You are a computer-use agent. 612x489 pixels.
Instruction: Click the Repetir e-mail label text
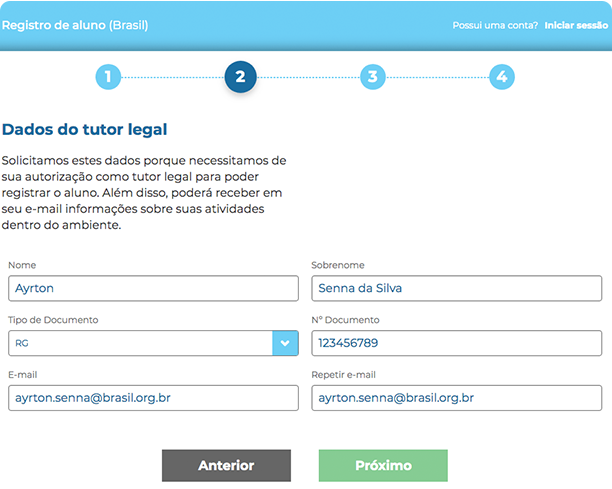pos(346,375)
